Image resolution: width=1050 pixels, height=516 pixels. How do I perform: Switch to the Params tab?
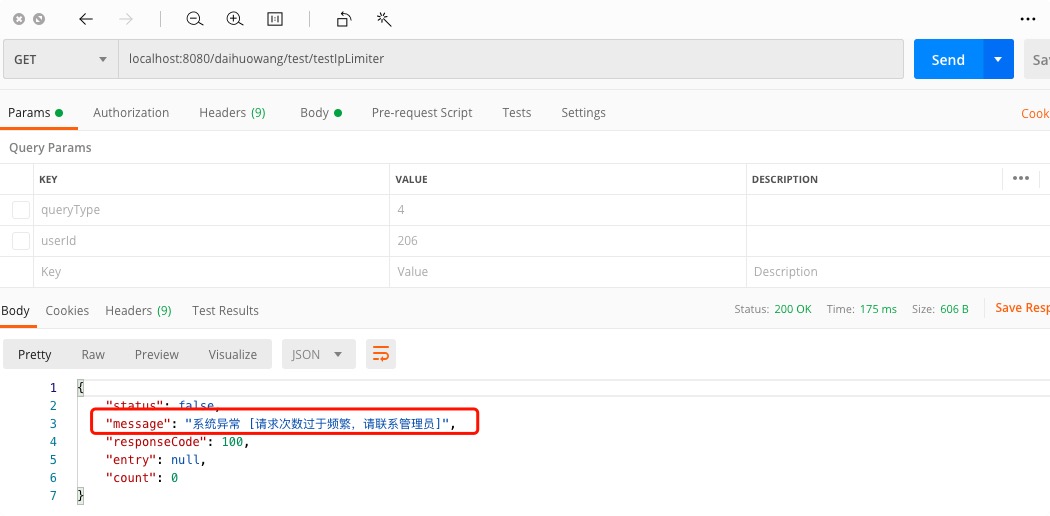coord(35,112)
